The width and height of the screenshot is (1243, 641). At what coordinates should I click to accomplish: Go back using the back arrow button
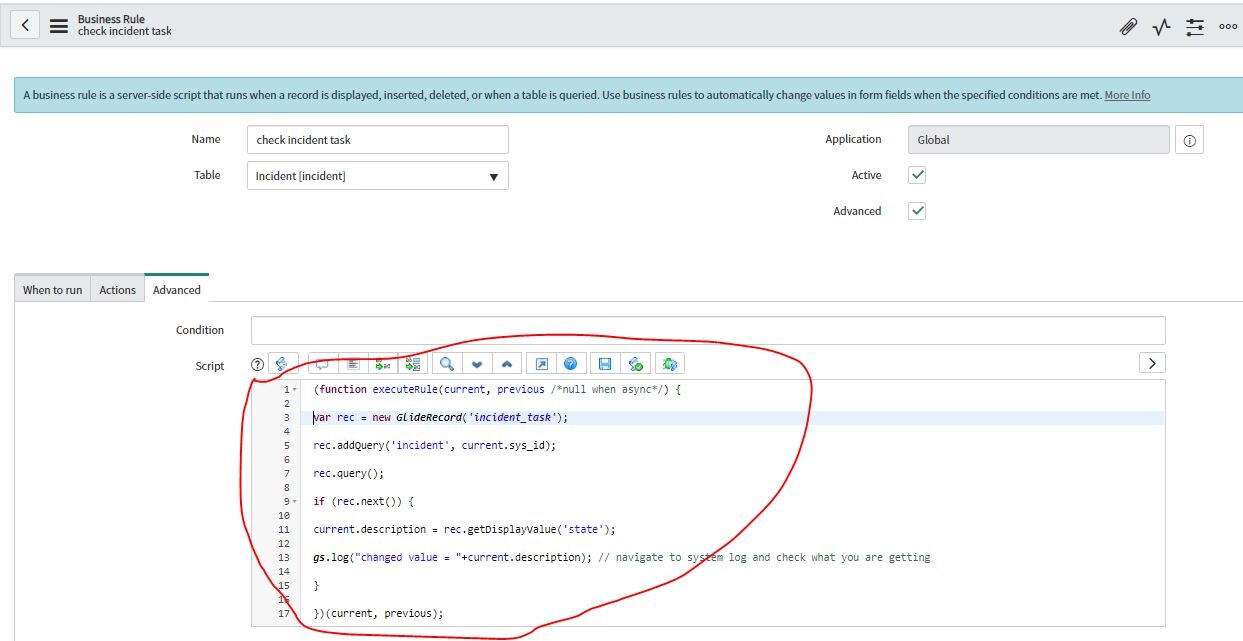(25, 25)
